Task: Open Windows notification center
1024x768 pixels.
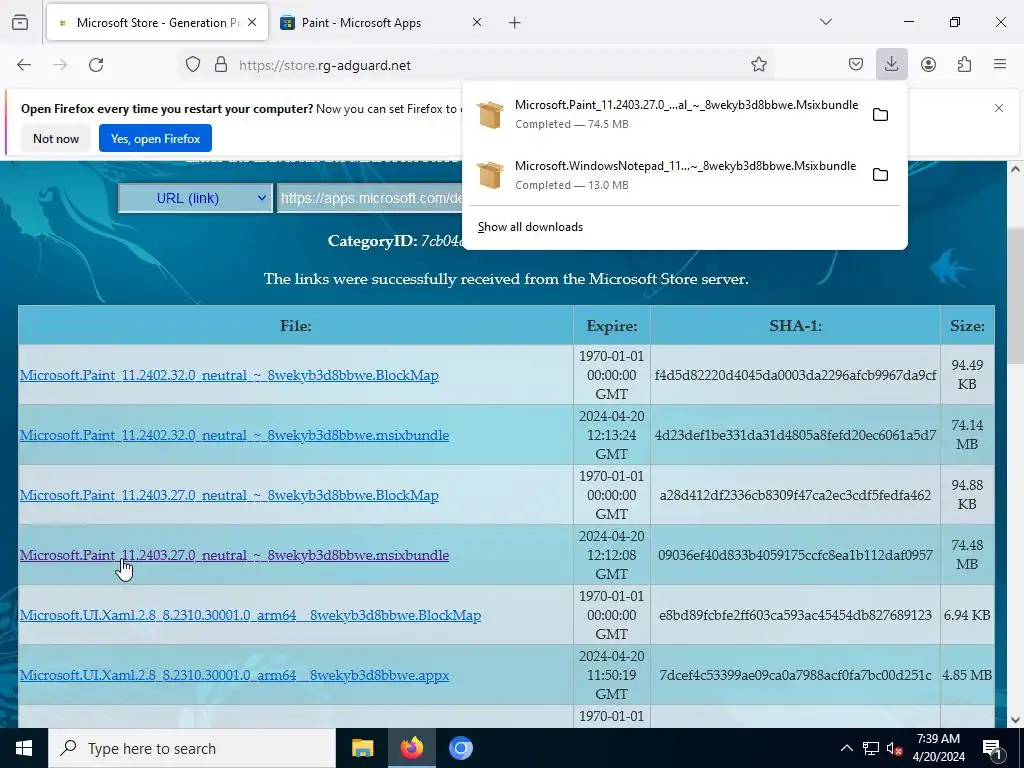Action: point(991,748)
